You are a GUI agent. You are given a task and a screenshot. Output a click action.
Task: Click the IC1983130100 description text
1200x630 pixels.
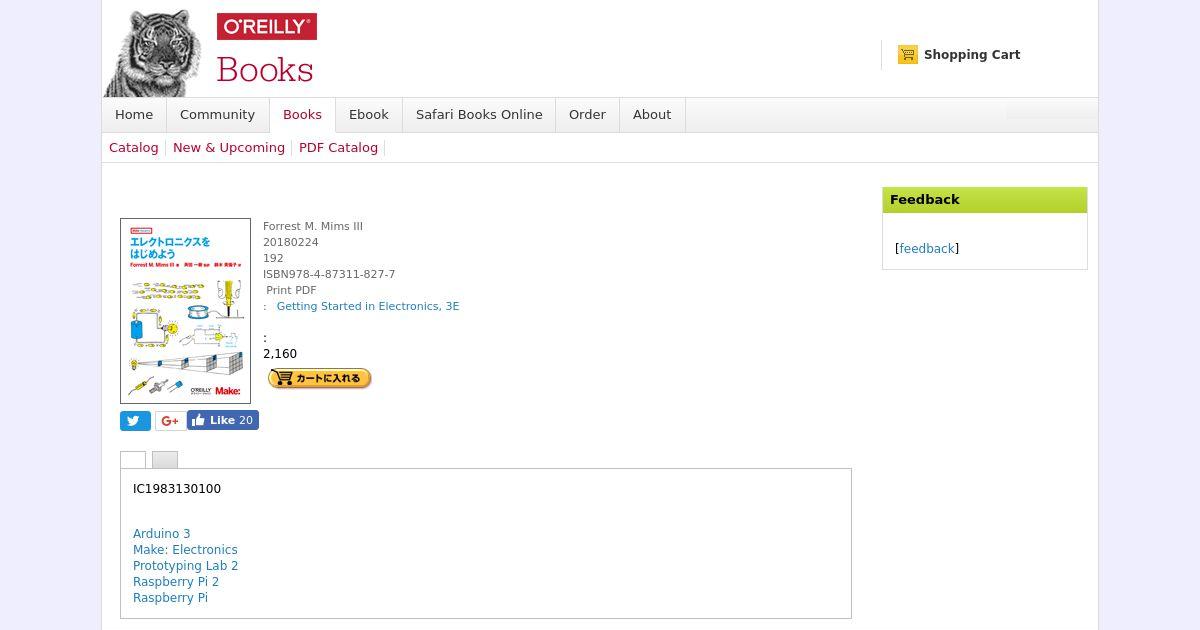tap(177, 489)
